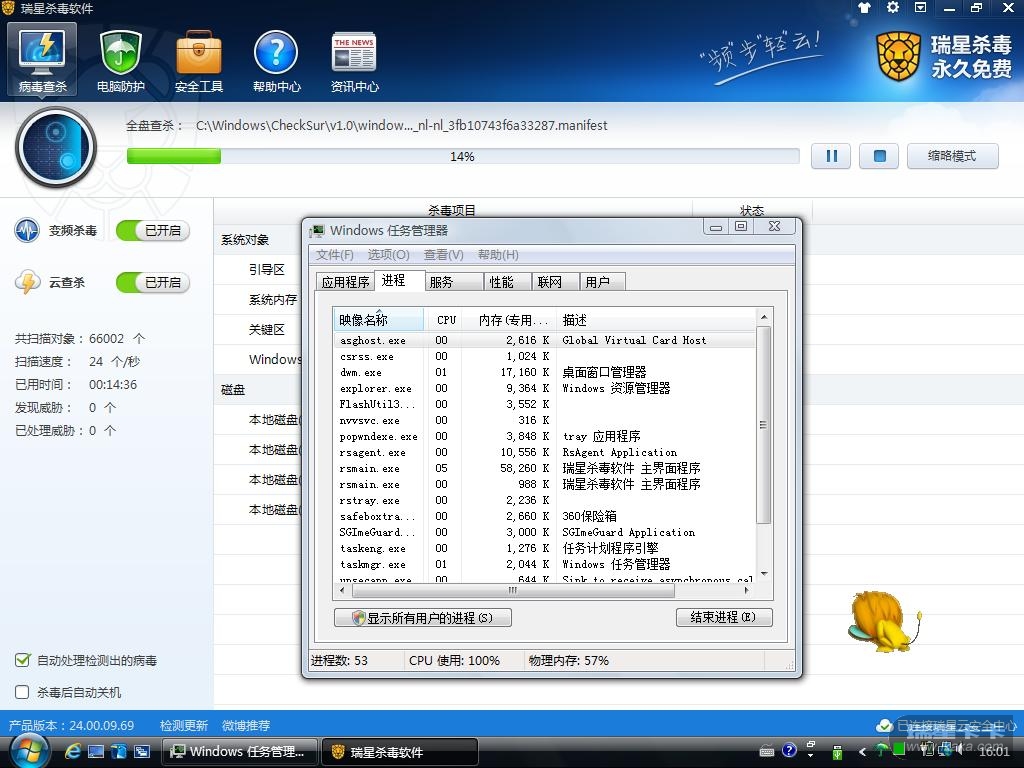Select rsagent.exe process row
This screenshot has height=768, width=1024.
pos(545,453)
